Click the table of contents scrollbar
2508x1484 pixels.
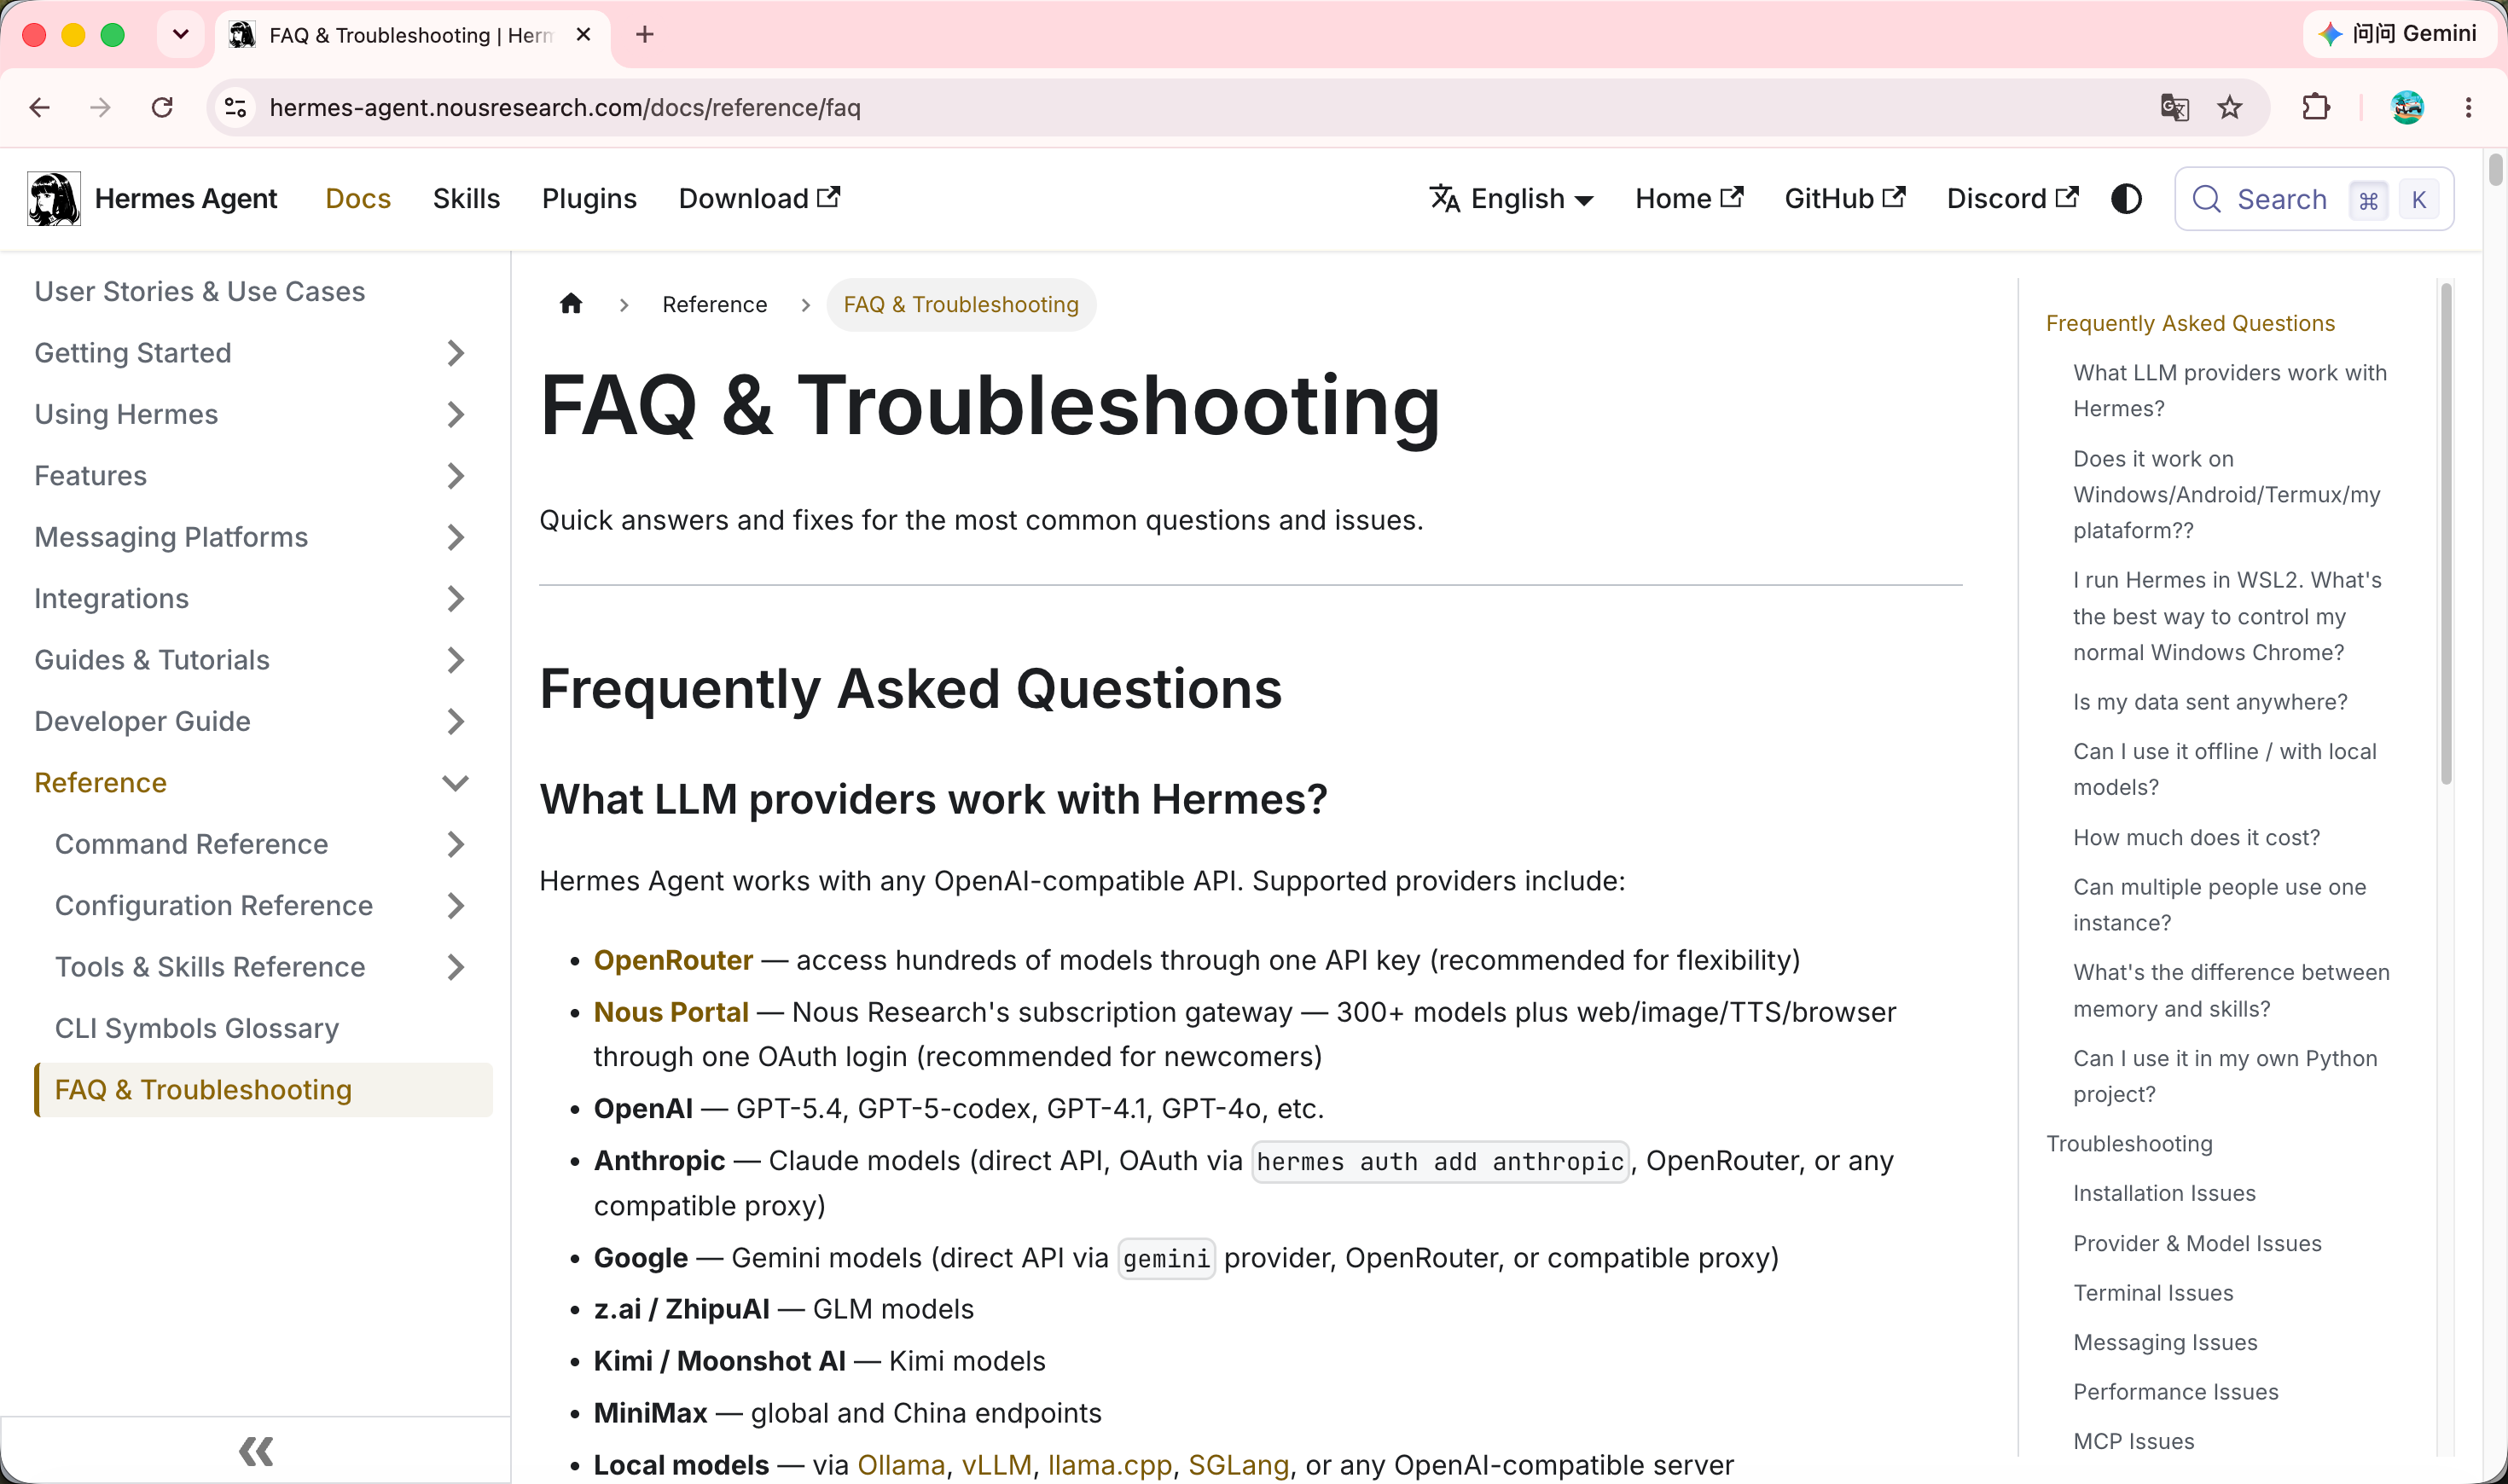click(2446, 534)
